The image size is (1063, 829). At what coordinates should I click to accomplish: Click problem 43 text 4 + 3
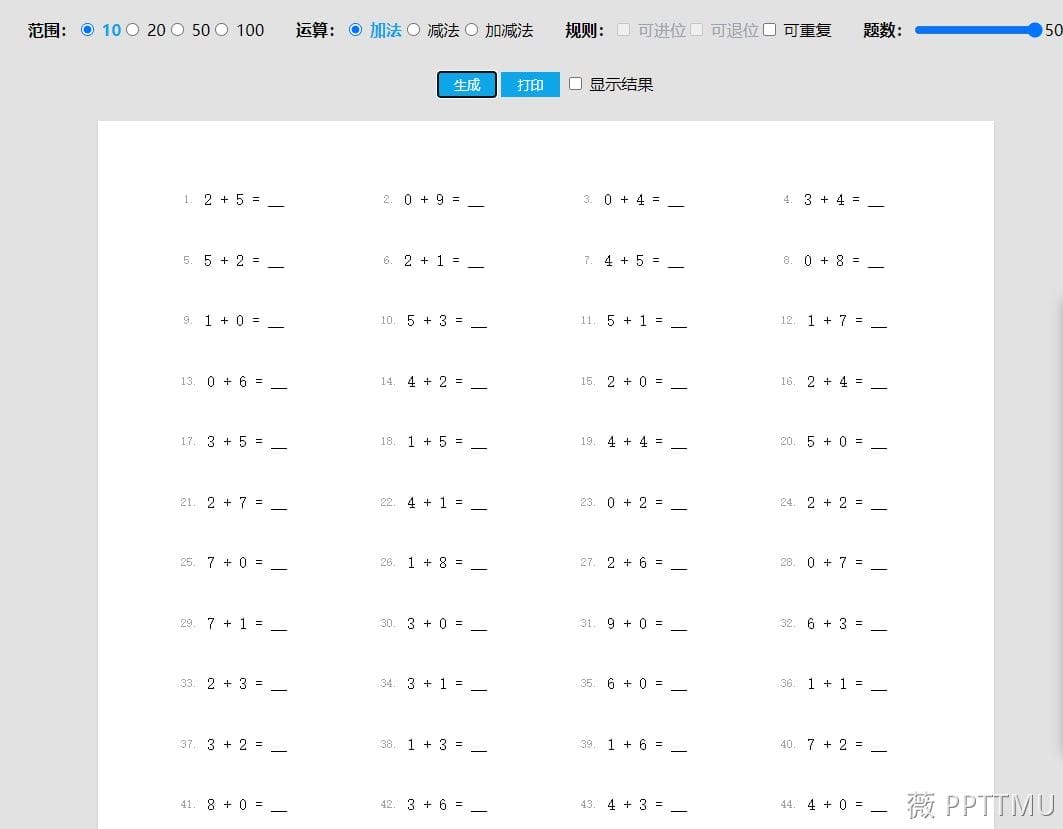pyautogui.click(x=626, y=805)
